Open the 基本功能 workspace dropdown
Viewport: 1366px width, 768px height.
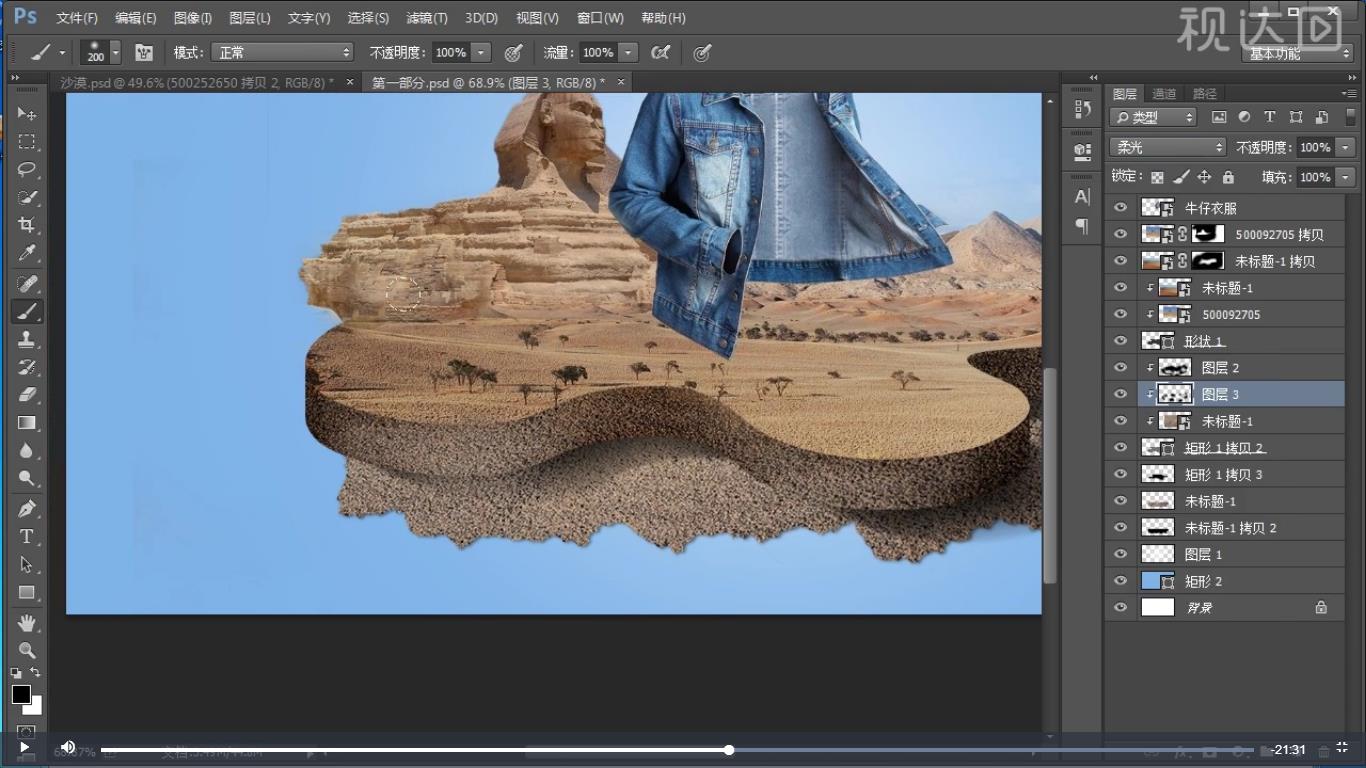[1299, 53]
